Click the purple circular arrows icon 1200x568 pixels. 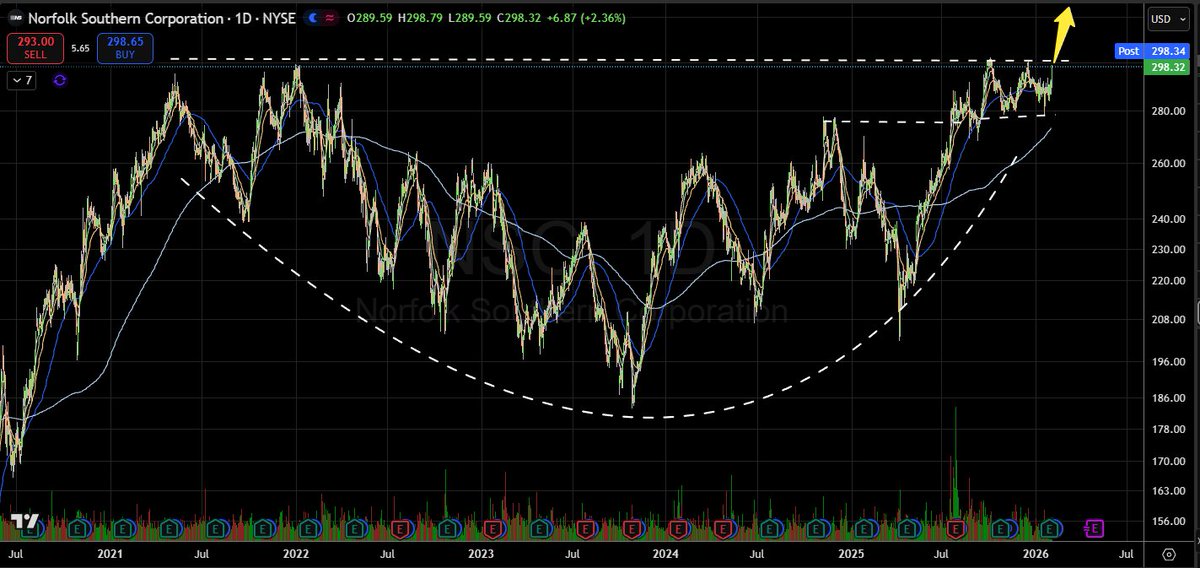point(59,80)
